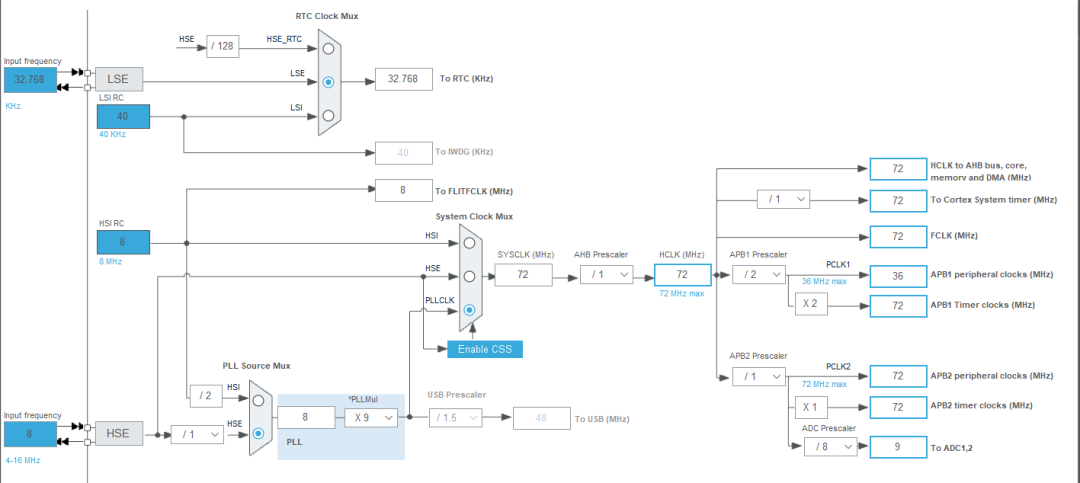Click the X 2 APB1 timer multiplier box
This screenshot has width=1080, height=483.
(x=811, y=305)
